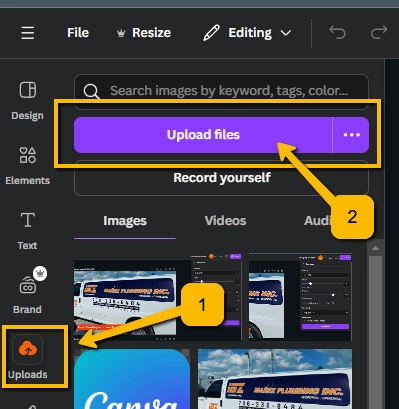Select the plumbing van photo thumbnail
This screenshot has height=409, width=399.
275,379
